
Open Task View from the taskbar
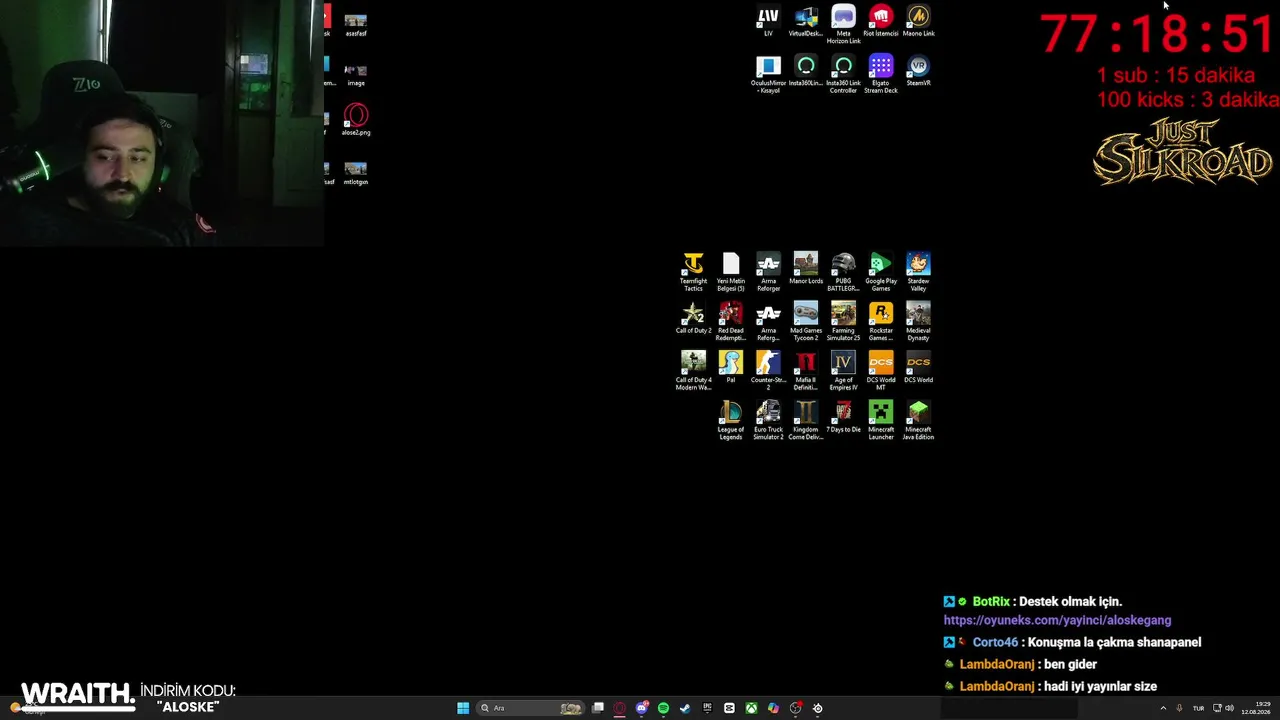(598, 708)
